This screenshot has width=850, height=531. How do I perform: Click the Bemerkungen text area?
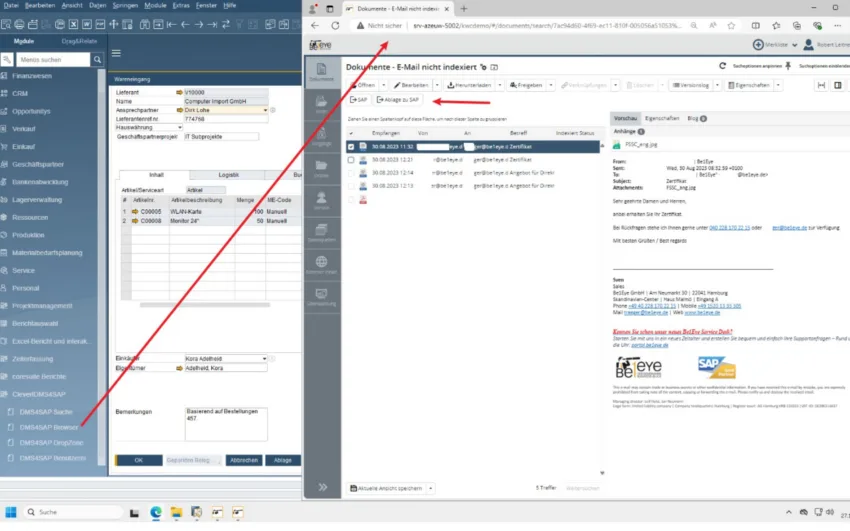click(x=226, y=424)
